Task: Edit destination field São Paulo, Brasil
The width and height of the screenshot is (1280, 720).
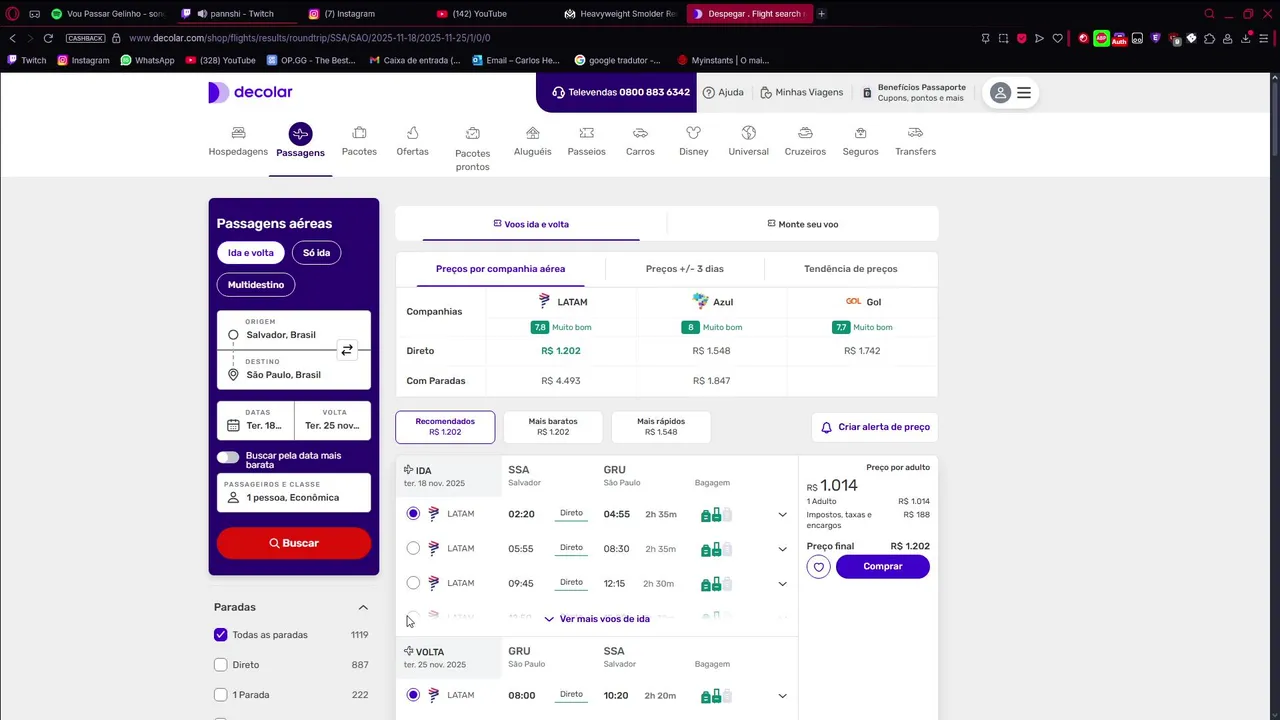Action: pyautogui.click(x=282, y=370)
